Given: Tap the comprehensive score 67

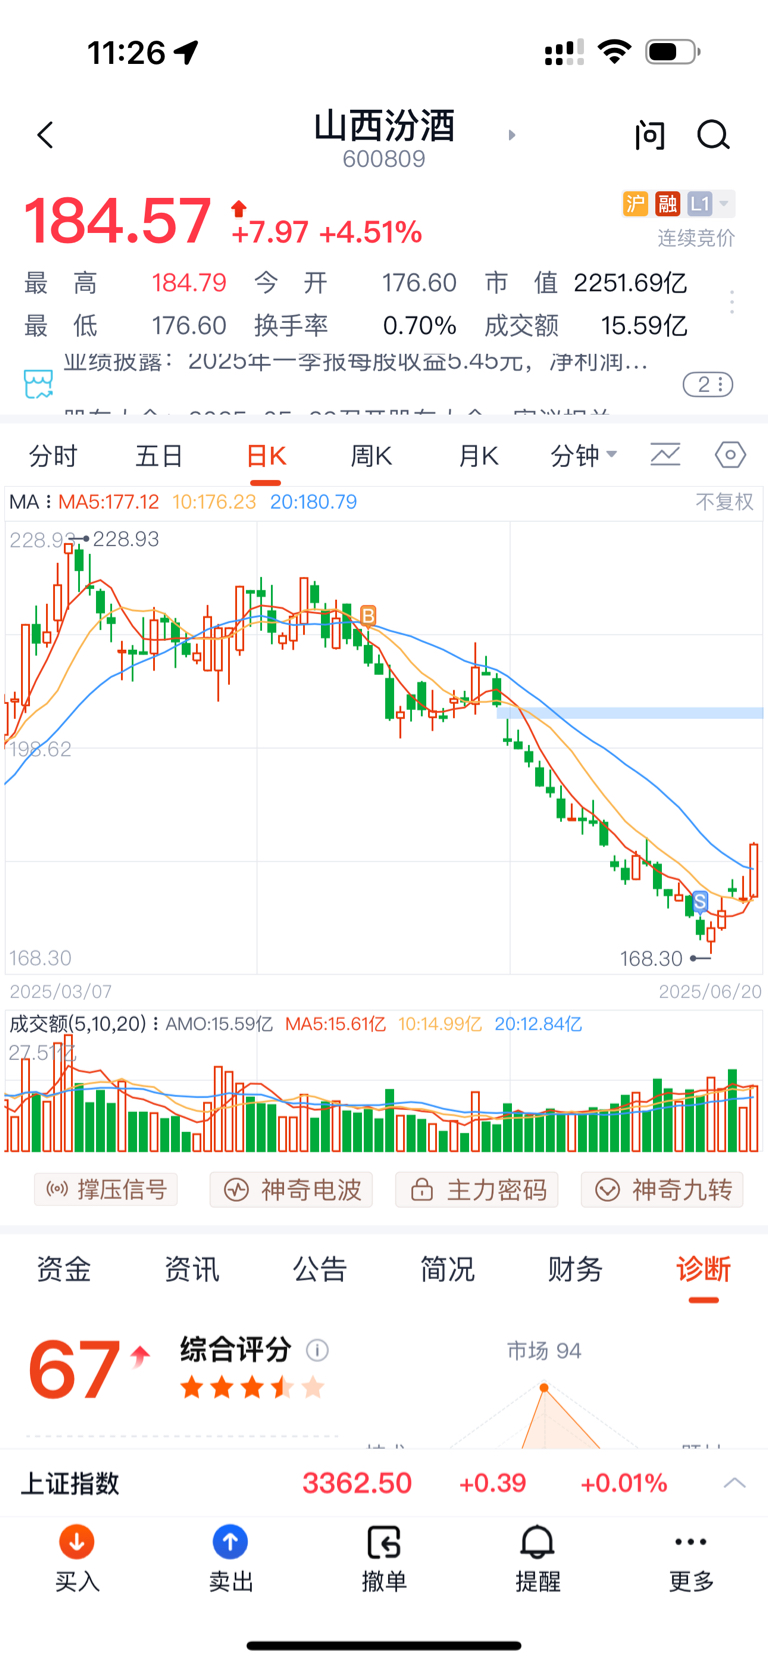Looking at the screenshot, I should coord(75,1370).
